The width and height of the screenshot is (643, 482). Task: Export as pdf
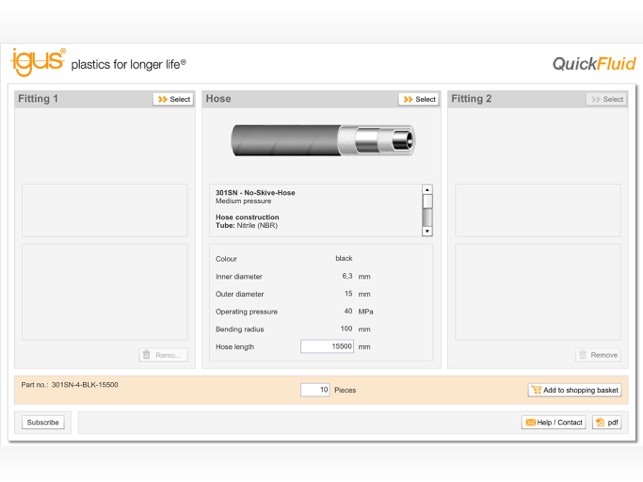point(607,422)
